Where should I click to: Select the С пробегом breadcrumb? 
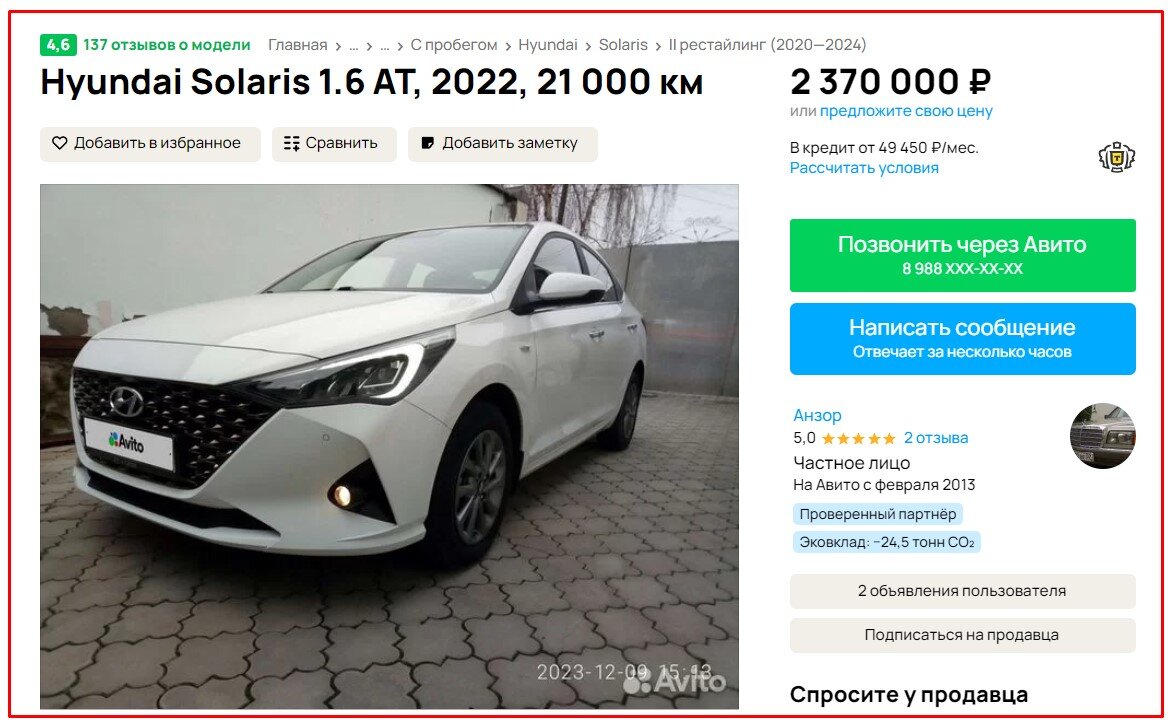(x=454, y=45)
